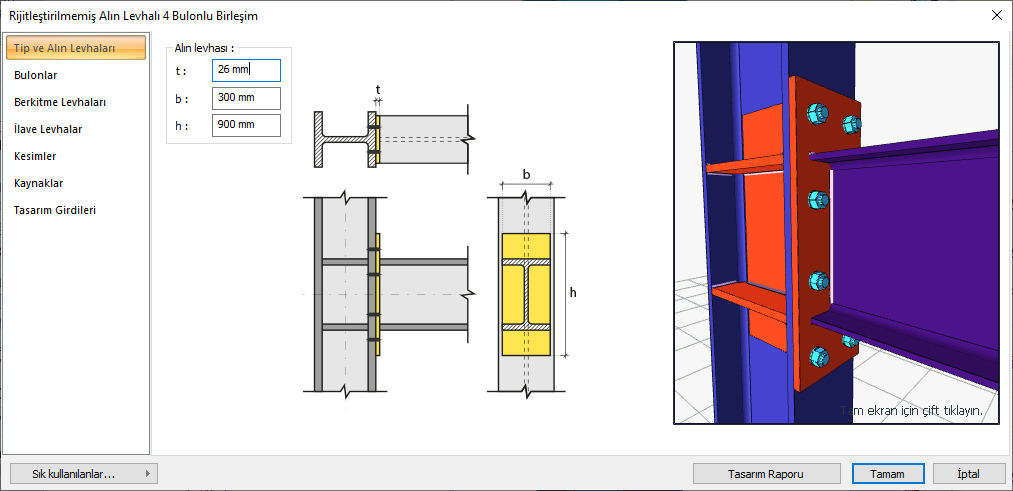Image resolution: width=1013 pixels, height=491 pixels.
Task: Click the plate thickness t input field
Action: click(x=246, y=70)
